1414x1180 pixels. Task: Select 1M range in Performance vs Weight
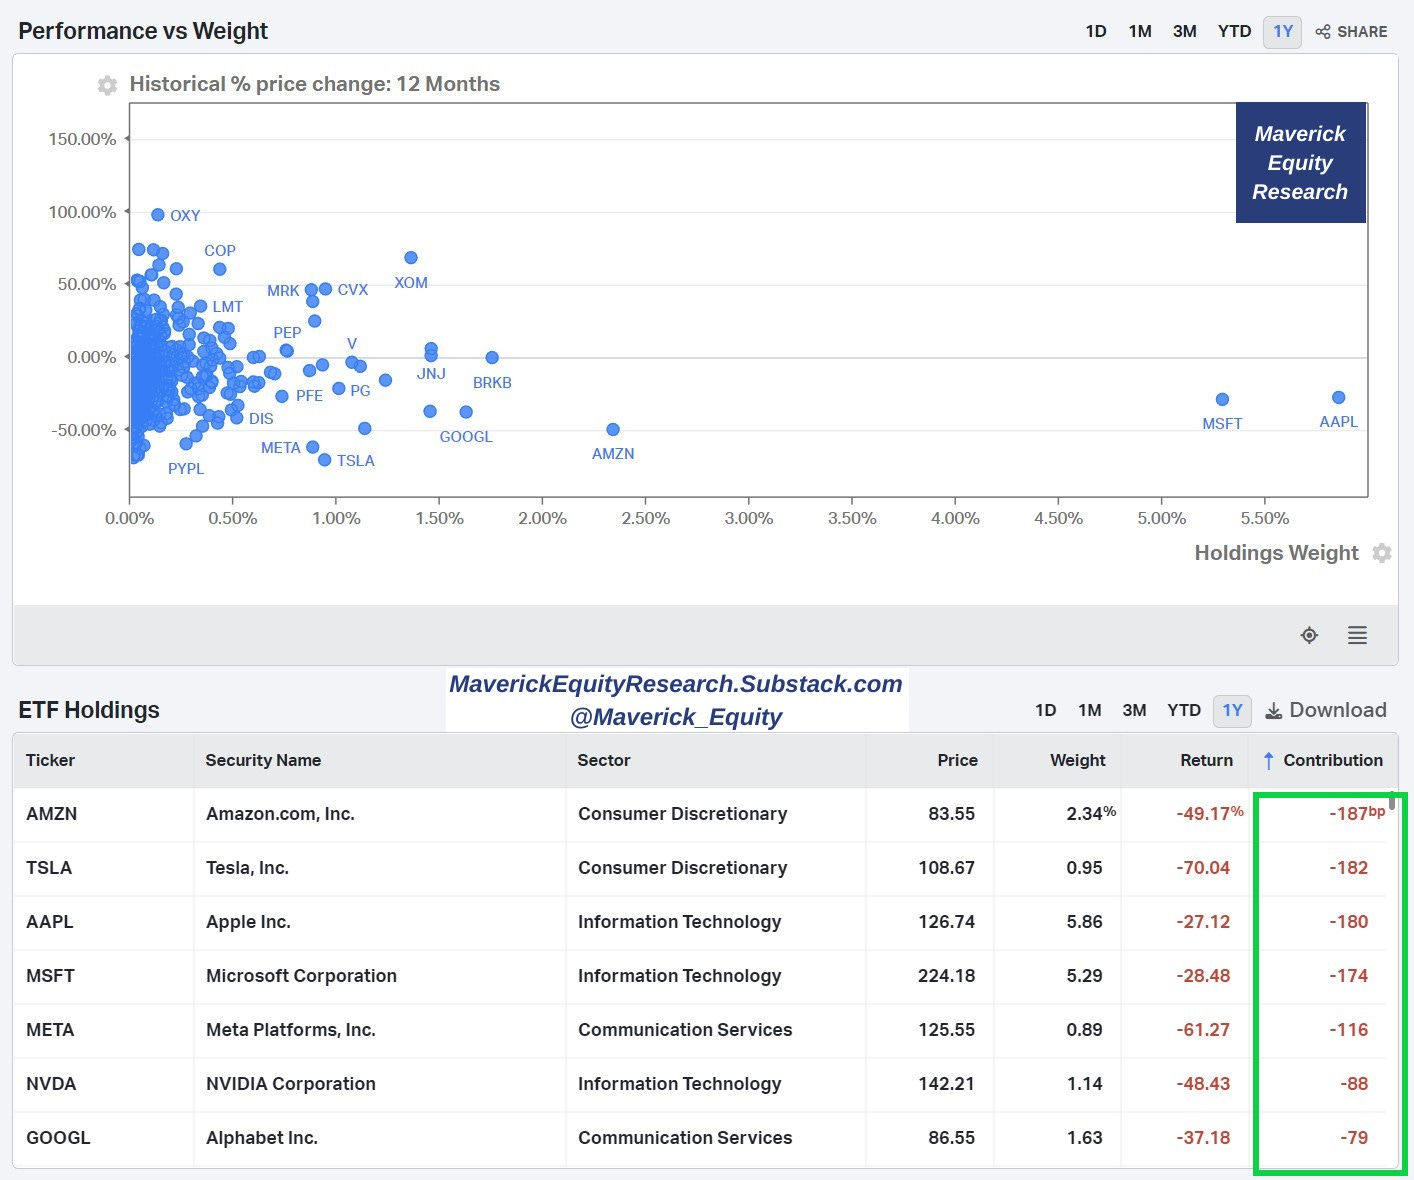point(1140,31)
